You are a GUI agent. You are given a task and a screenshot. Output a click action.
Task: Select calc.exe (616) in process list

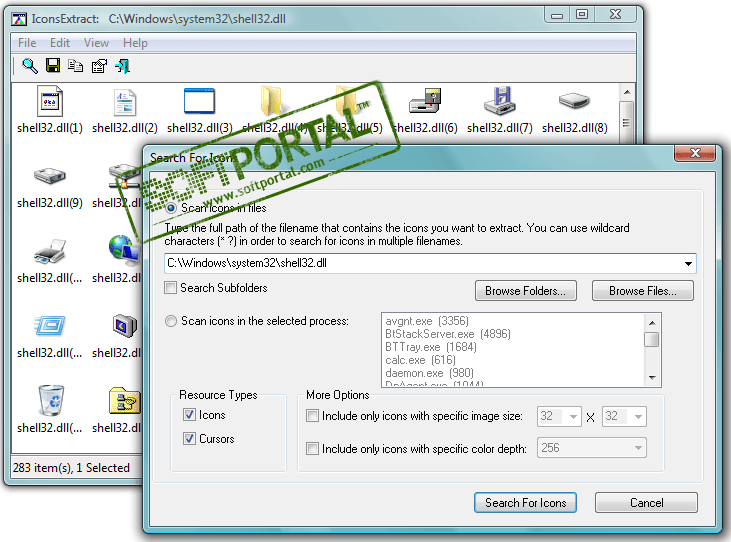(420, 360)
